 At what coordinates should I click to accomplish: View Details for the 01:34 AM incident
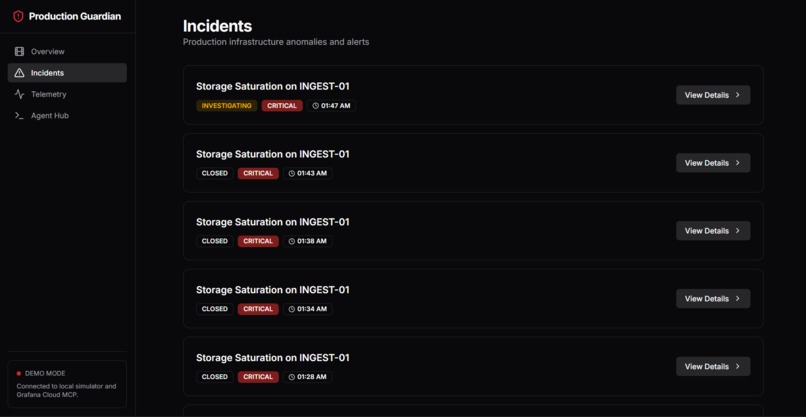pyautogui.click(x=713, y=299)
